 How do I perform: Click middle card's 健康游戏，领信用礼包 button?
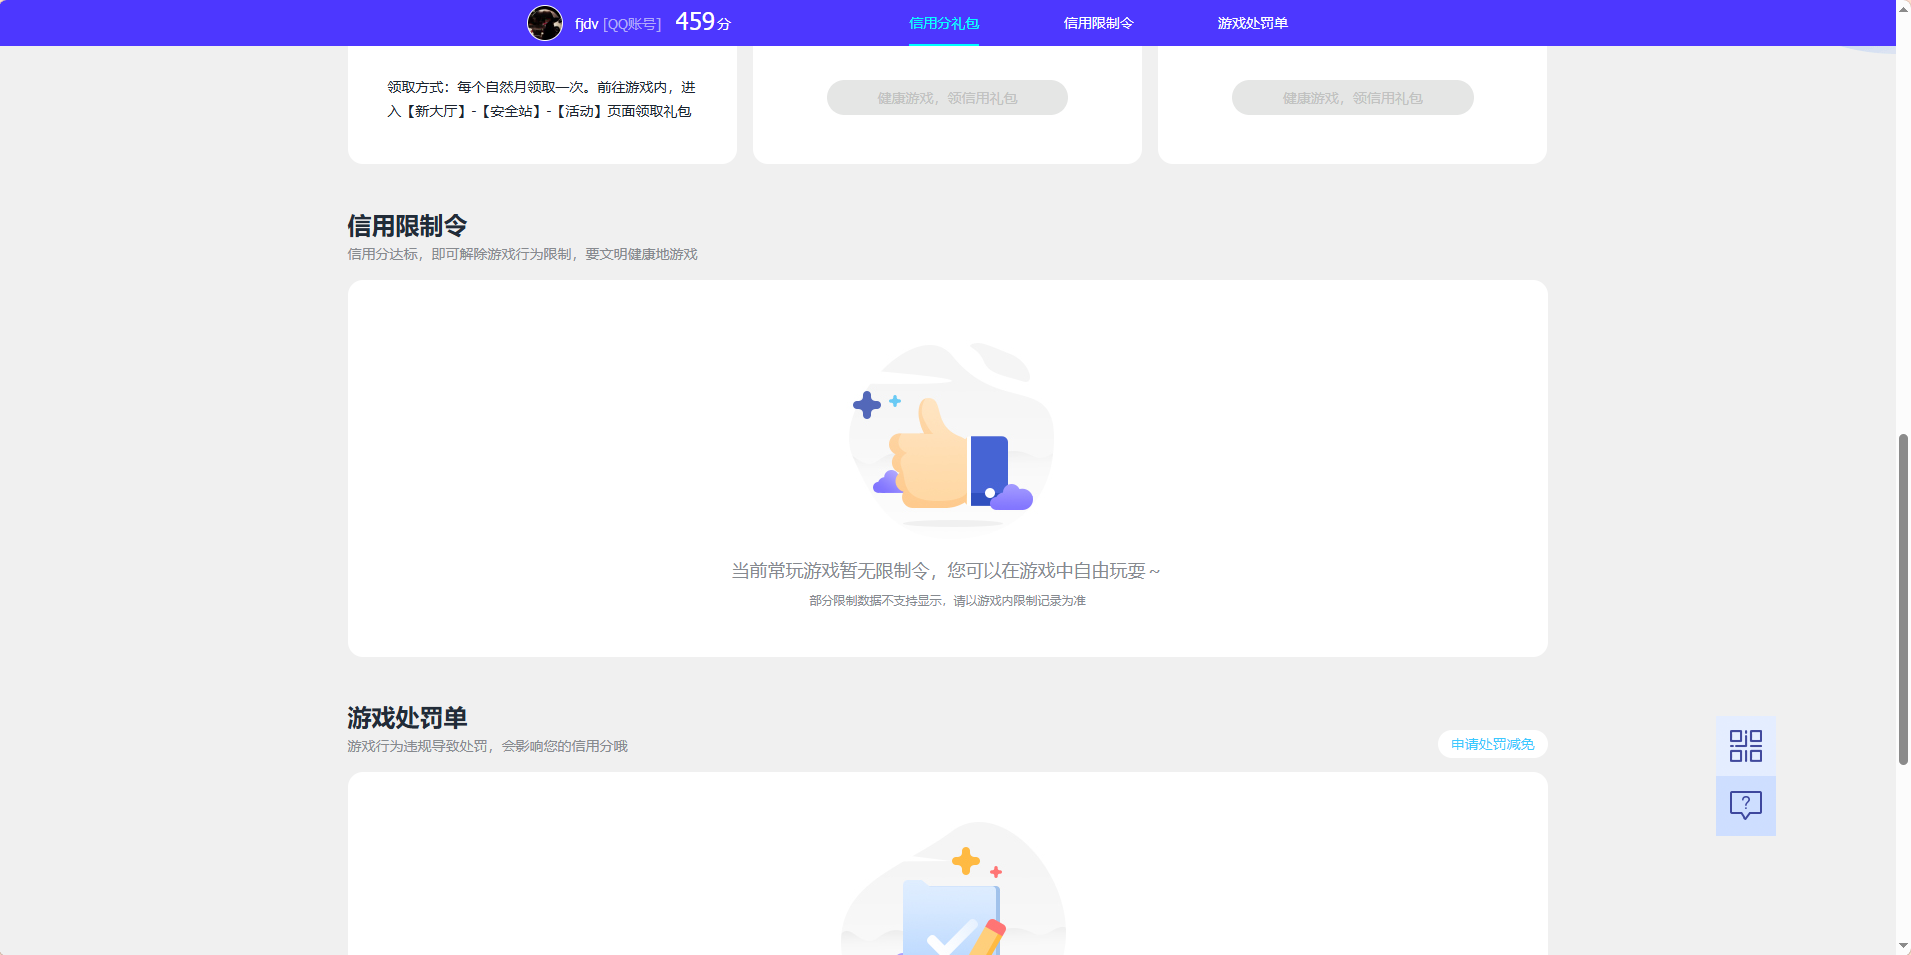click(947, 98)
